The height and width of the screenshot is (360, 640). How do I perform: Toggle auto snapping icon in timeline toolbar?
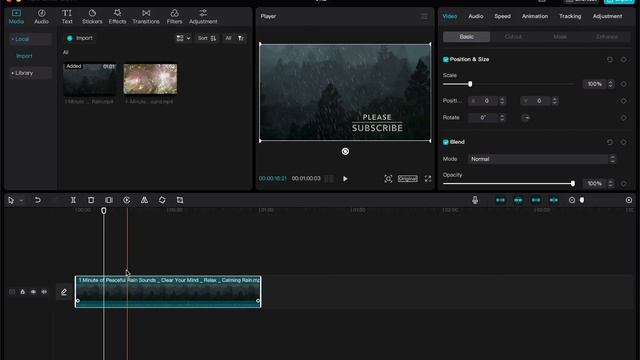click(x=518, y=200)
